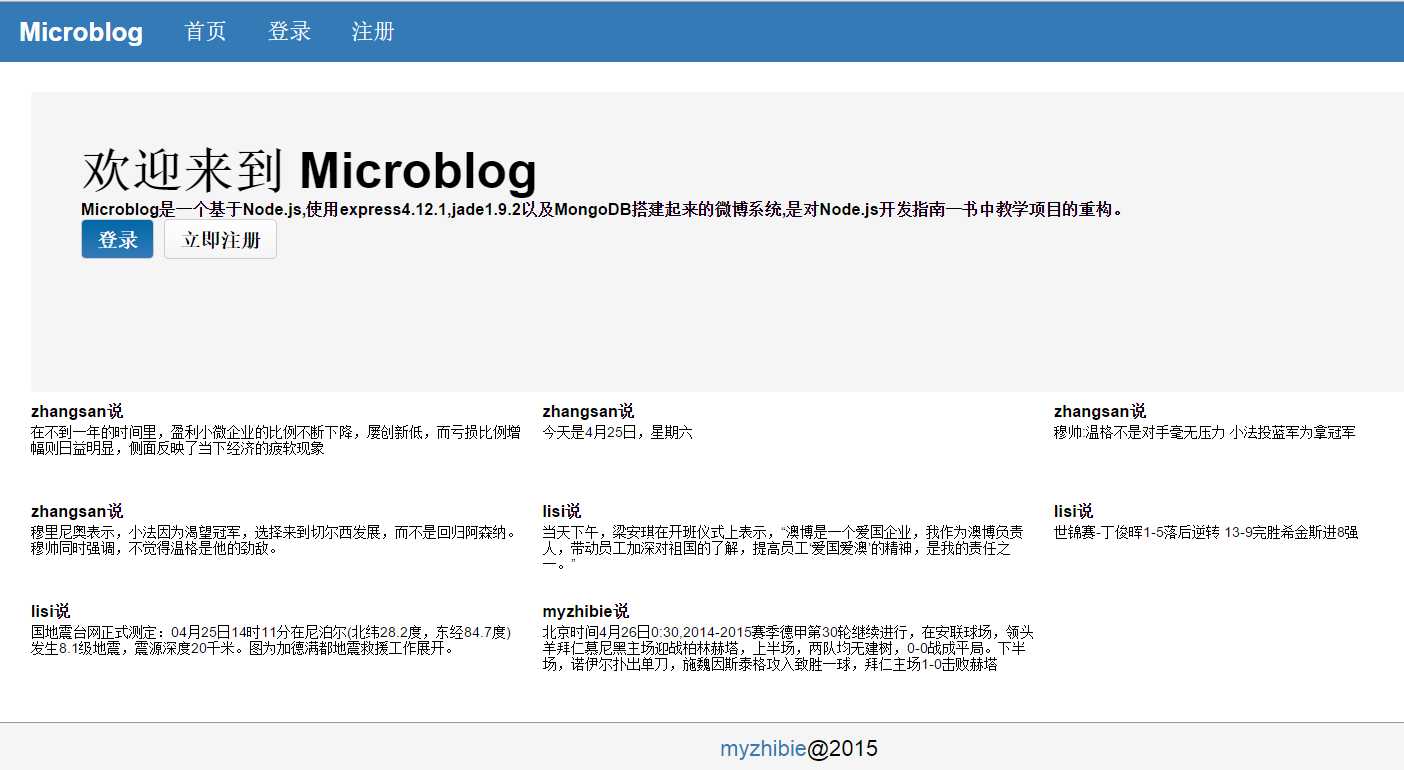Image resolution: width=1404 pixels, height=770 pixels.
Task: Click the post text 穆帅:温格不是对手
Action: tap(1205, 432)
